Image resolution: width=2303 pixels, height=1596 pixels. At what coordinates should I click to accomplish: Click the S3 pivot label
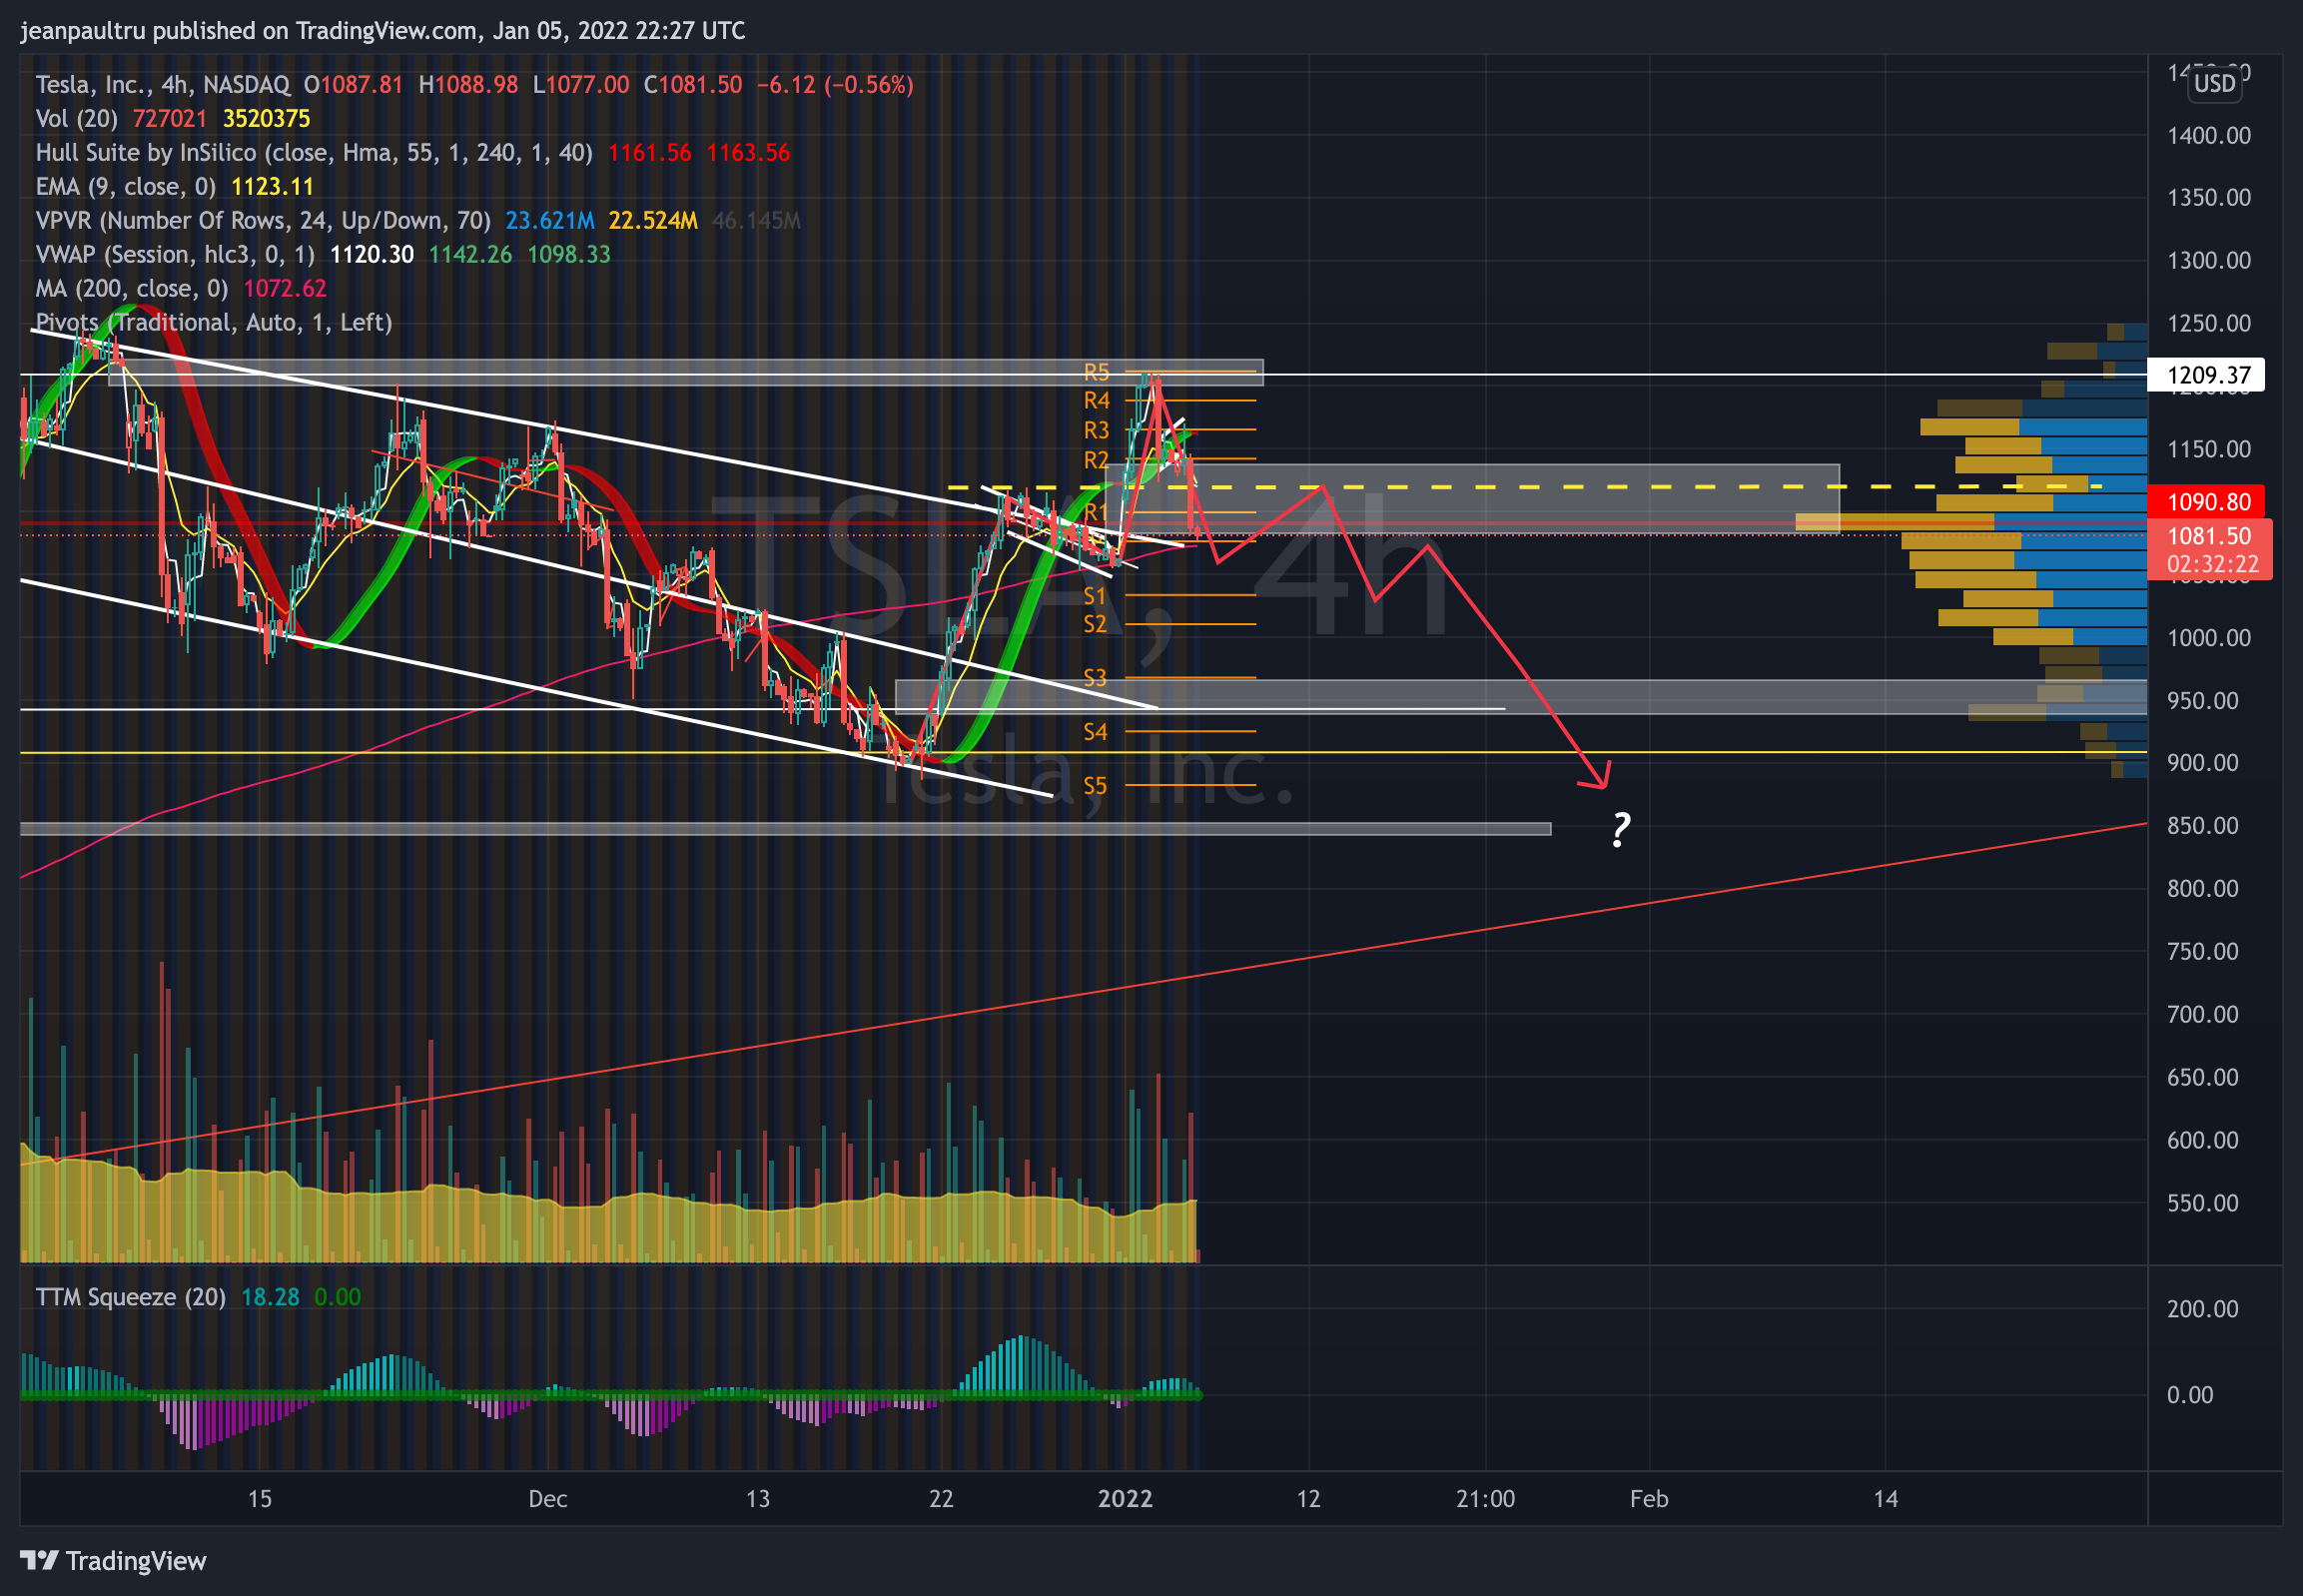1095,679
